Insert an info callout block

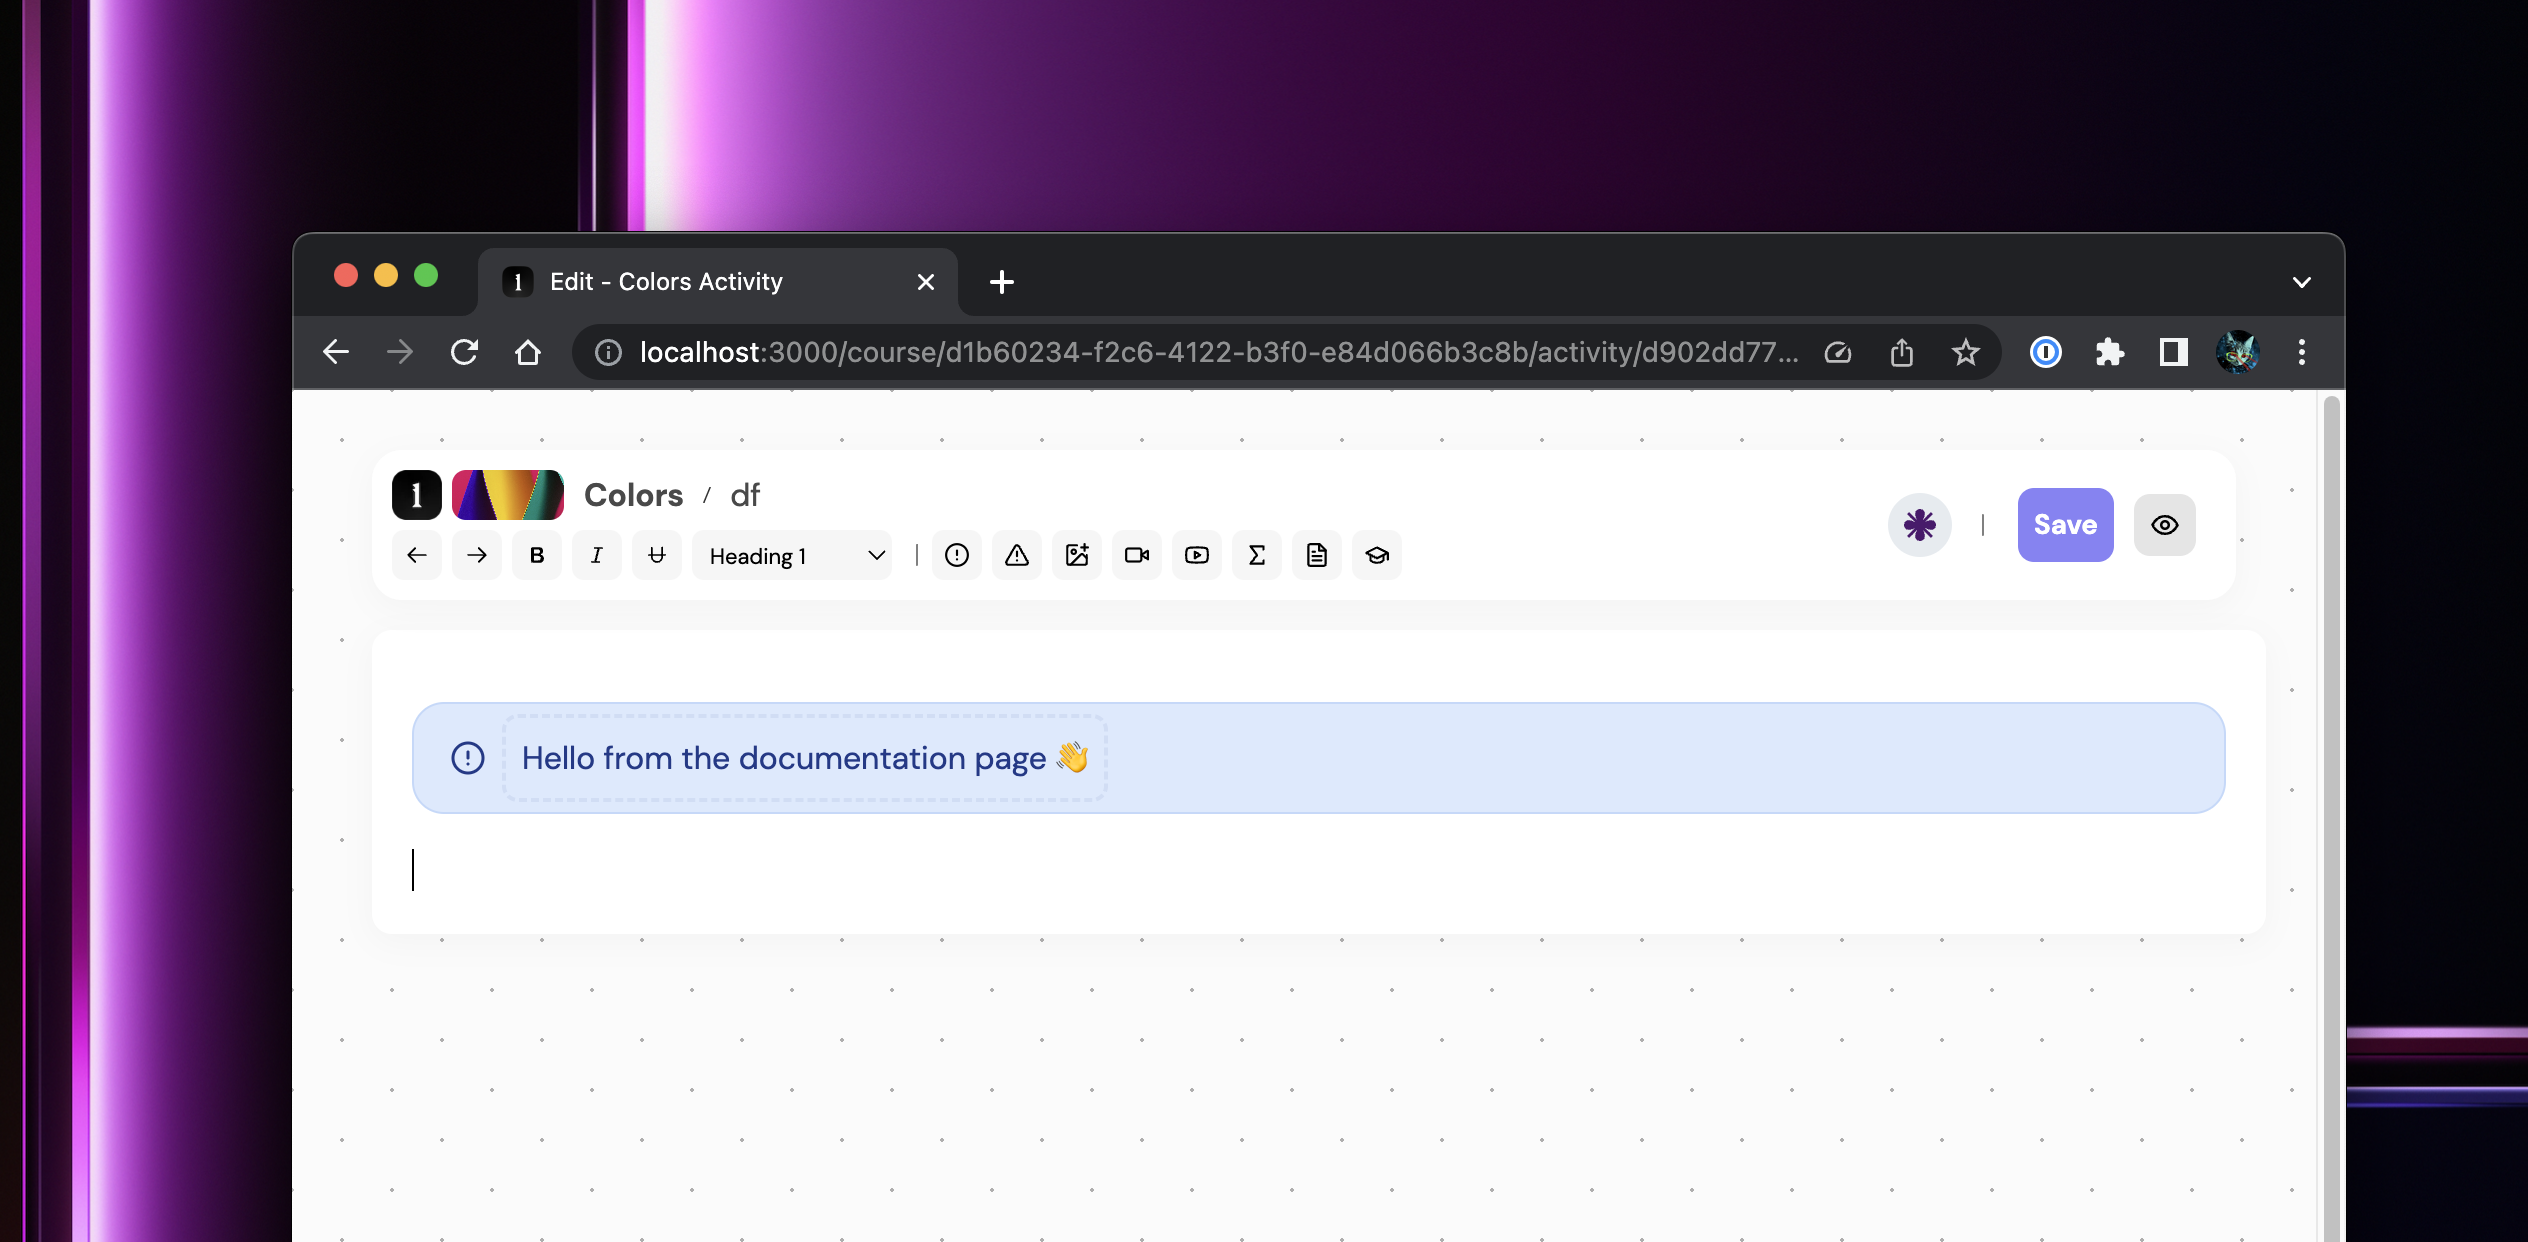click(956, 555)
